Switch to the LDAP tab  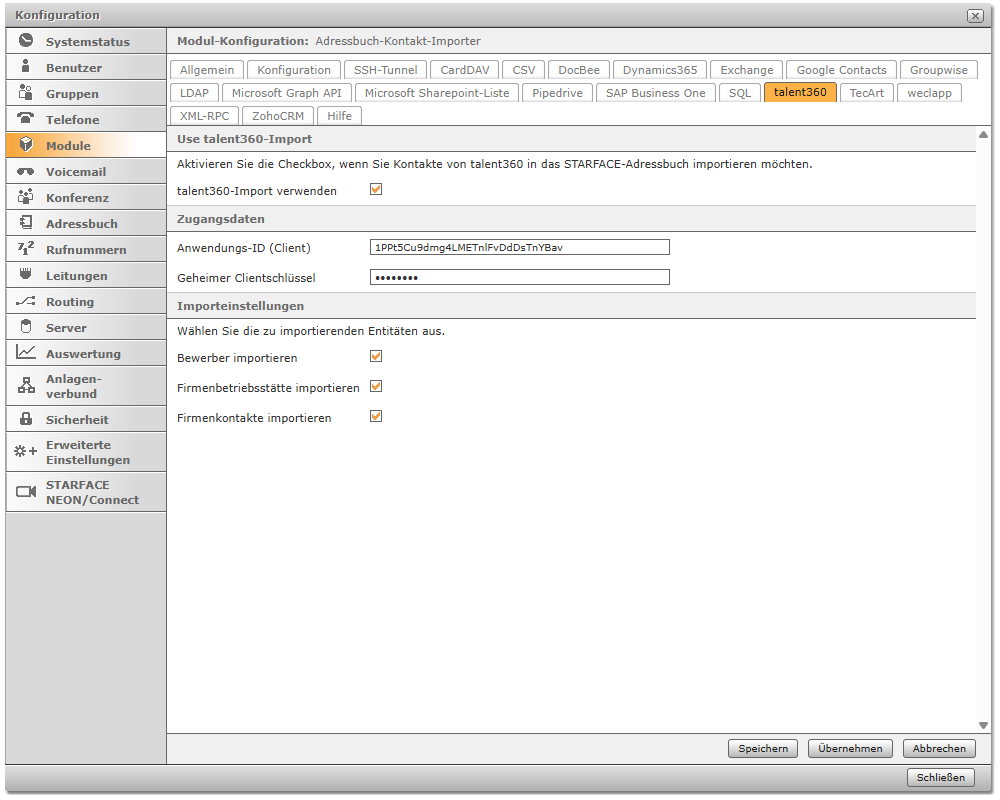tap(194, 93)
